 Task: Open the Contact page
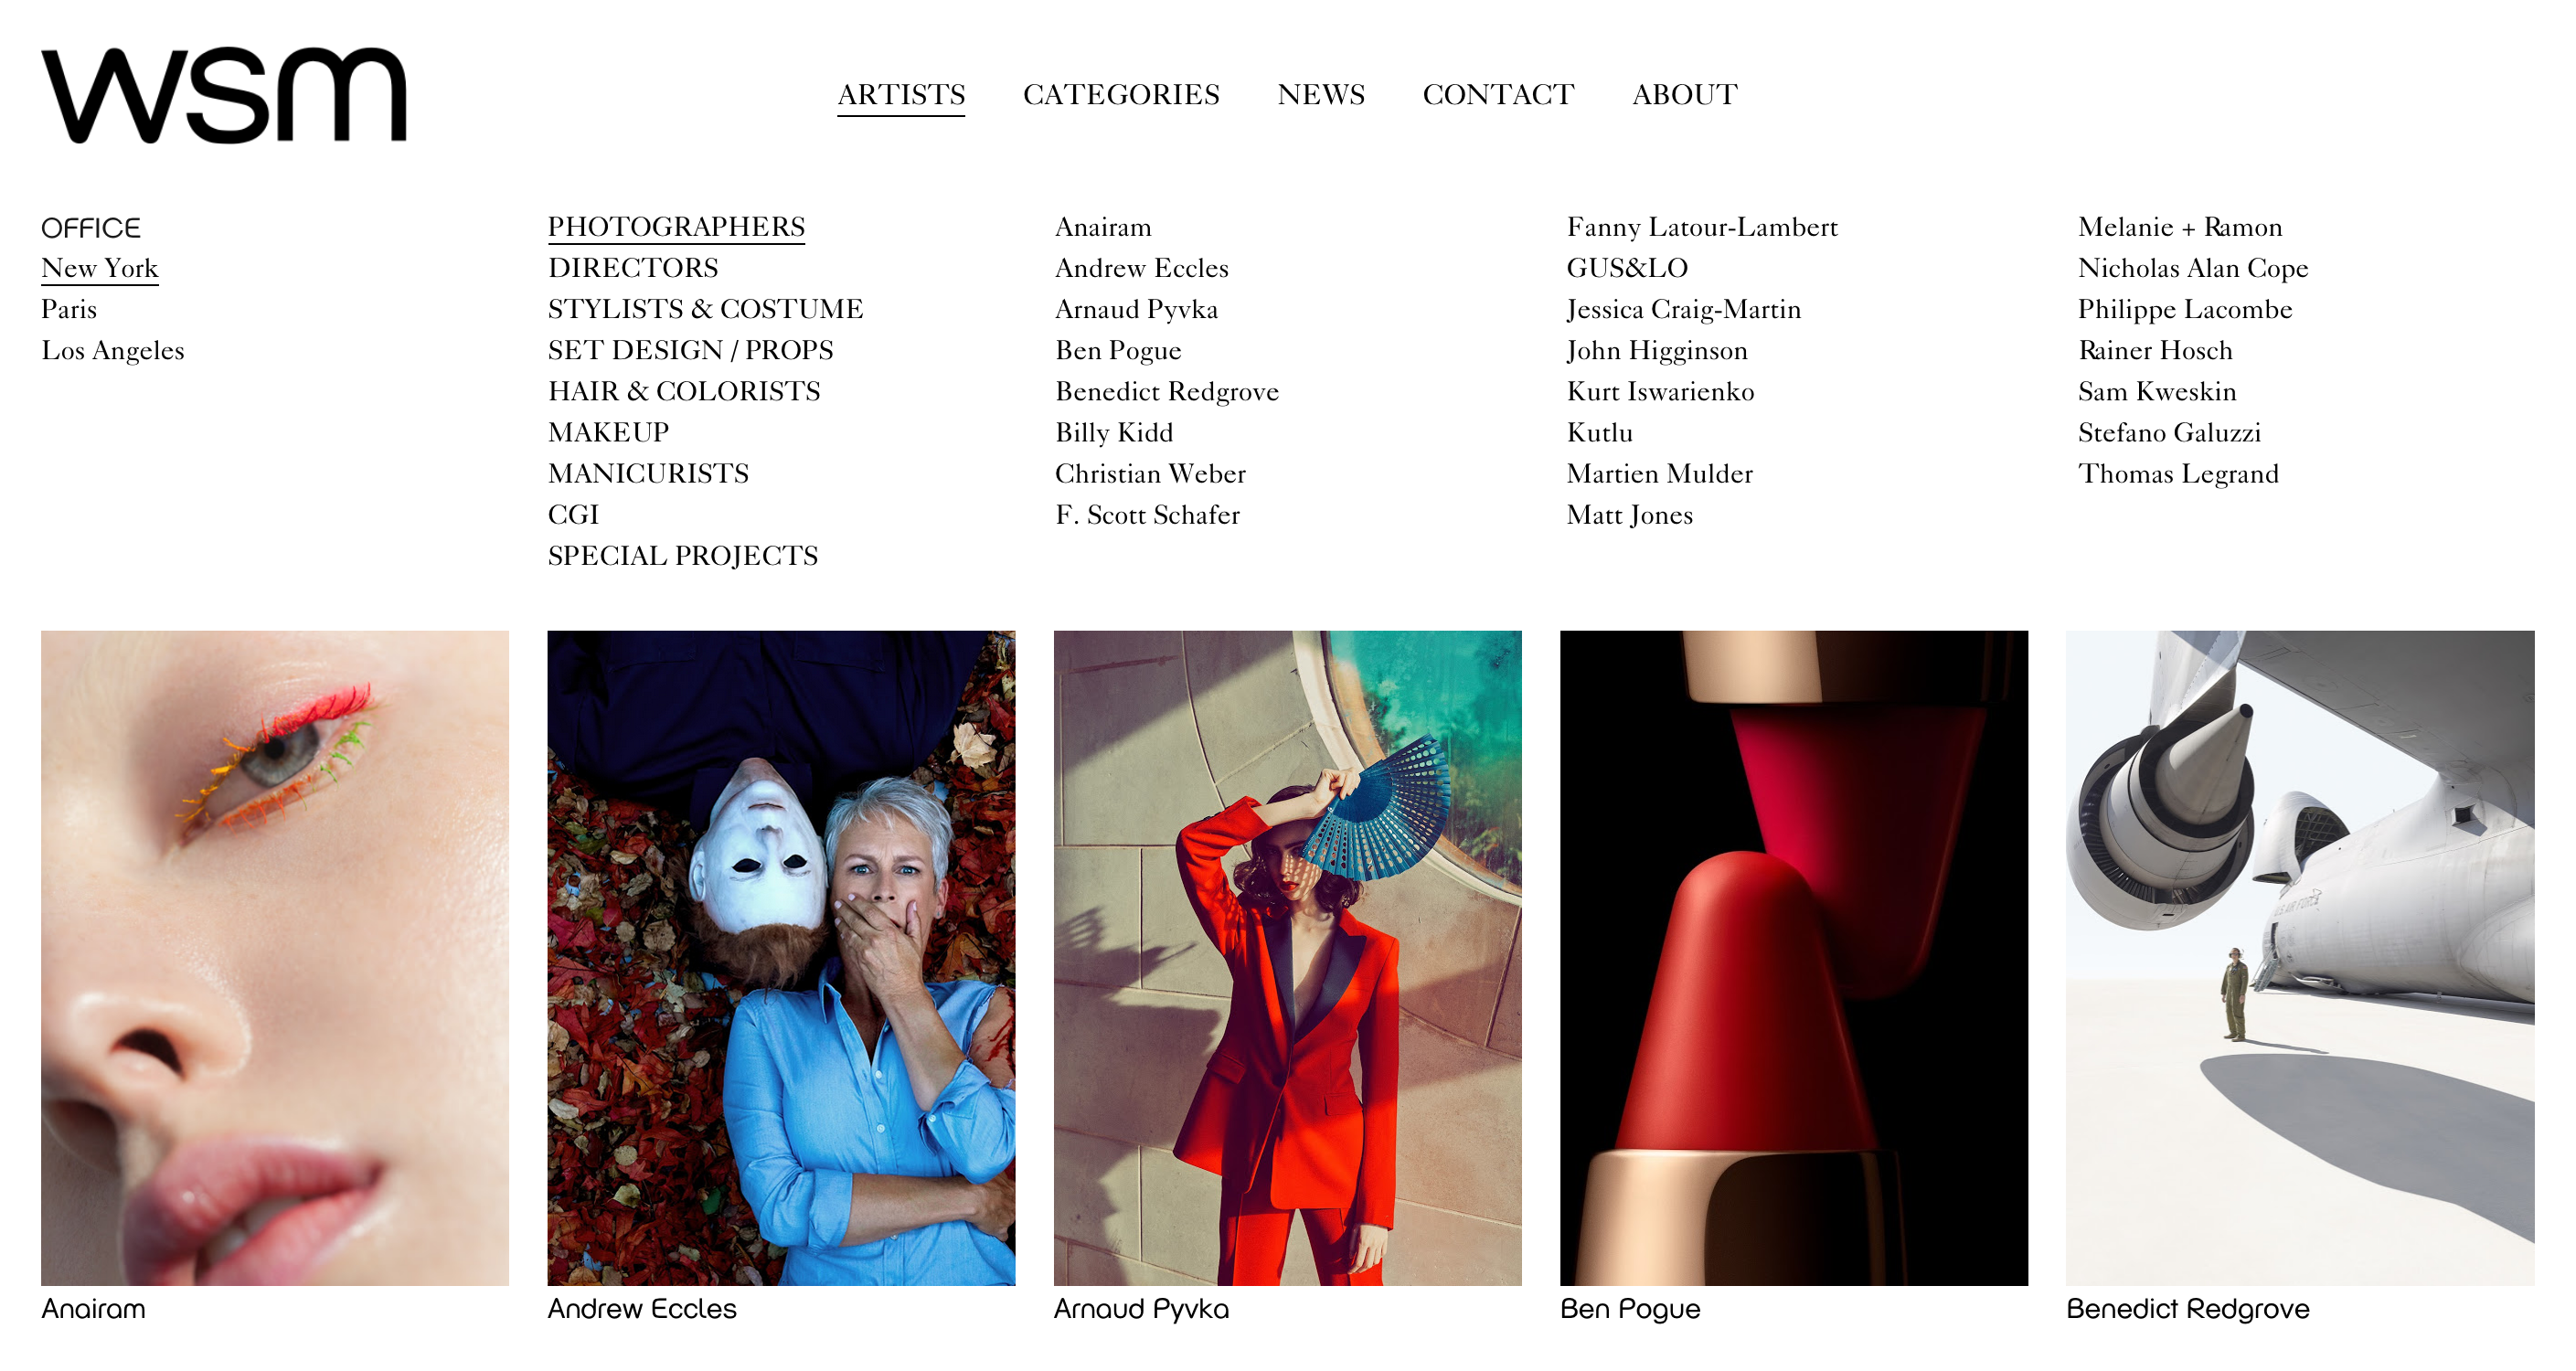[1498, 94]
